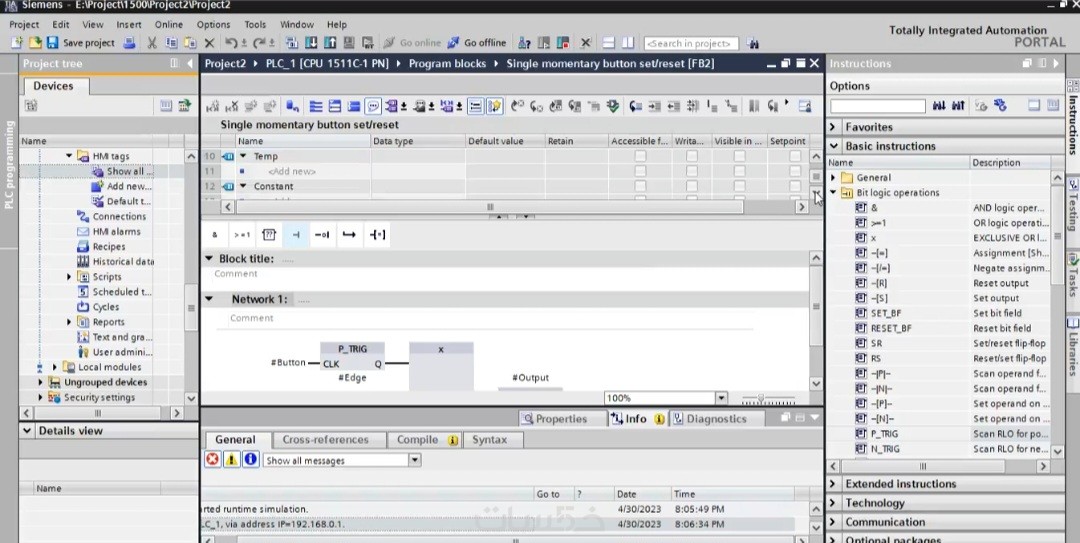Open the Options menu
The width and height of the screenshot is (1080, 543).
[x=214, y=24]
